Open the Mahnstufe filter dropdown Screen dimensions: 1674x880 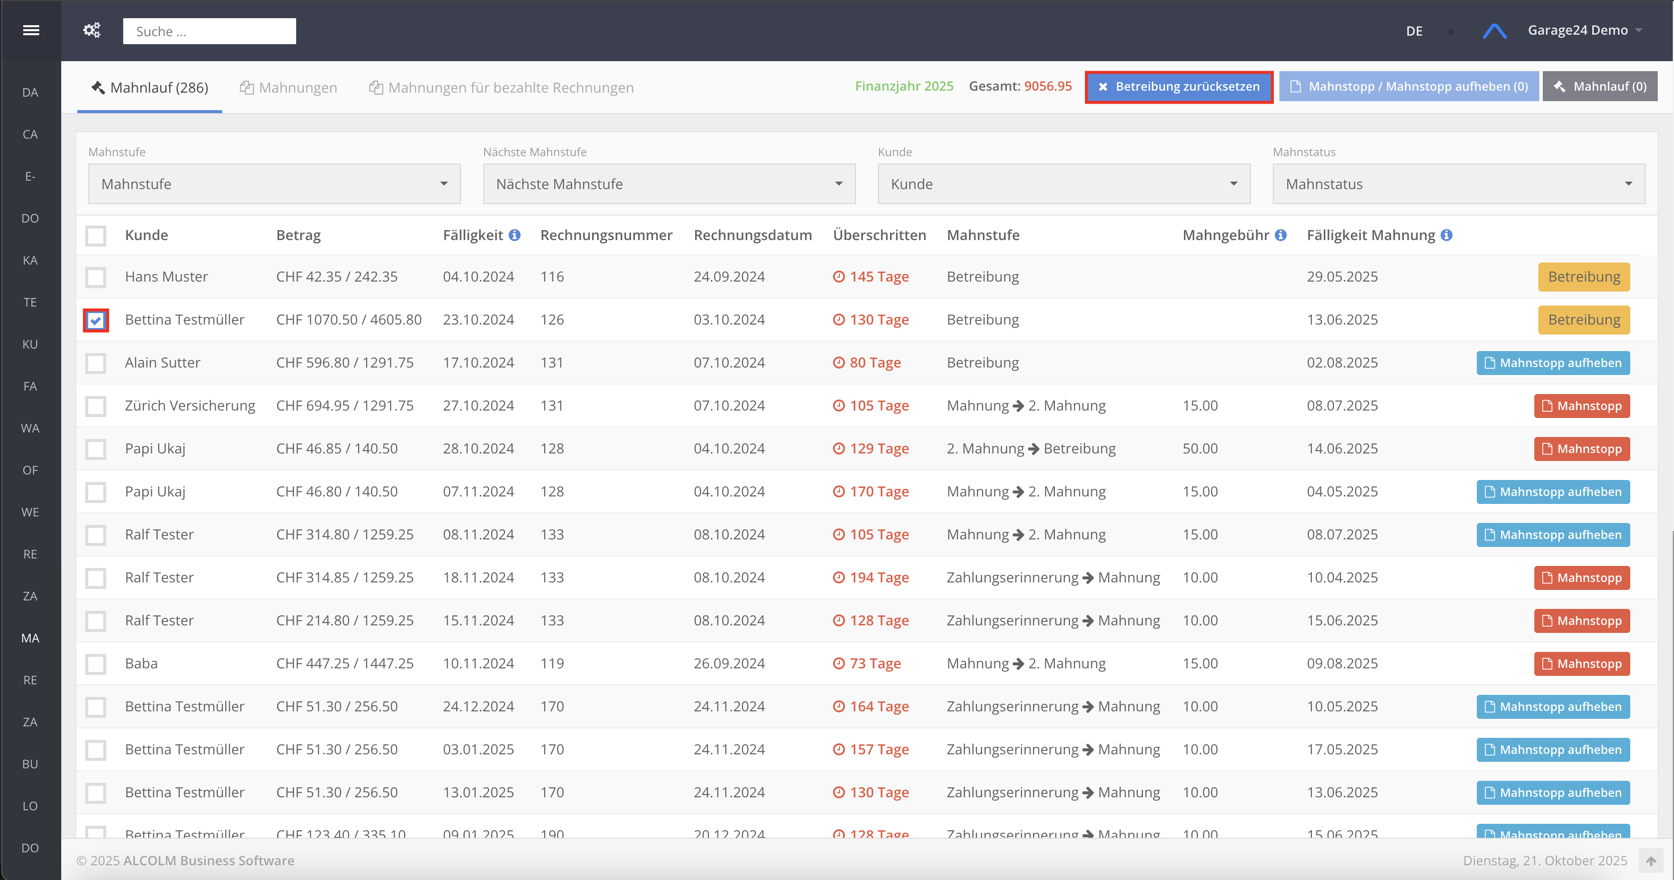click(x=274, y=184)
